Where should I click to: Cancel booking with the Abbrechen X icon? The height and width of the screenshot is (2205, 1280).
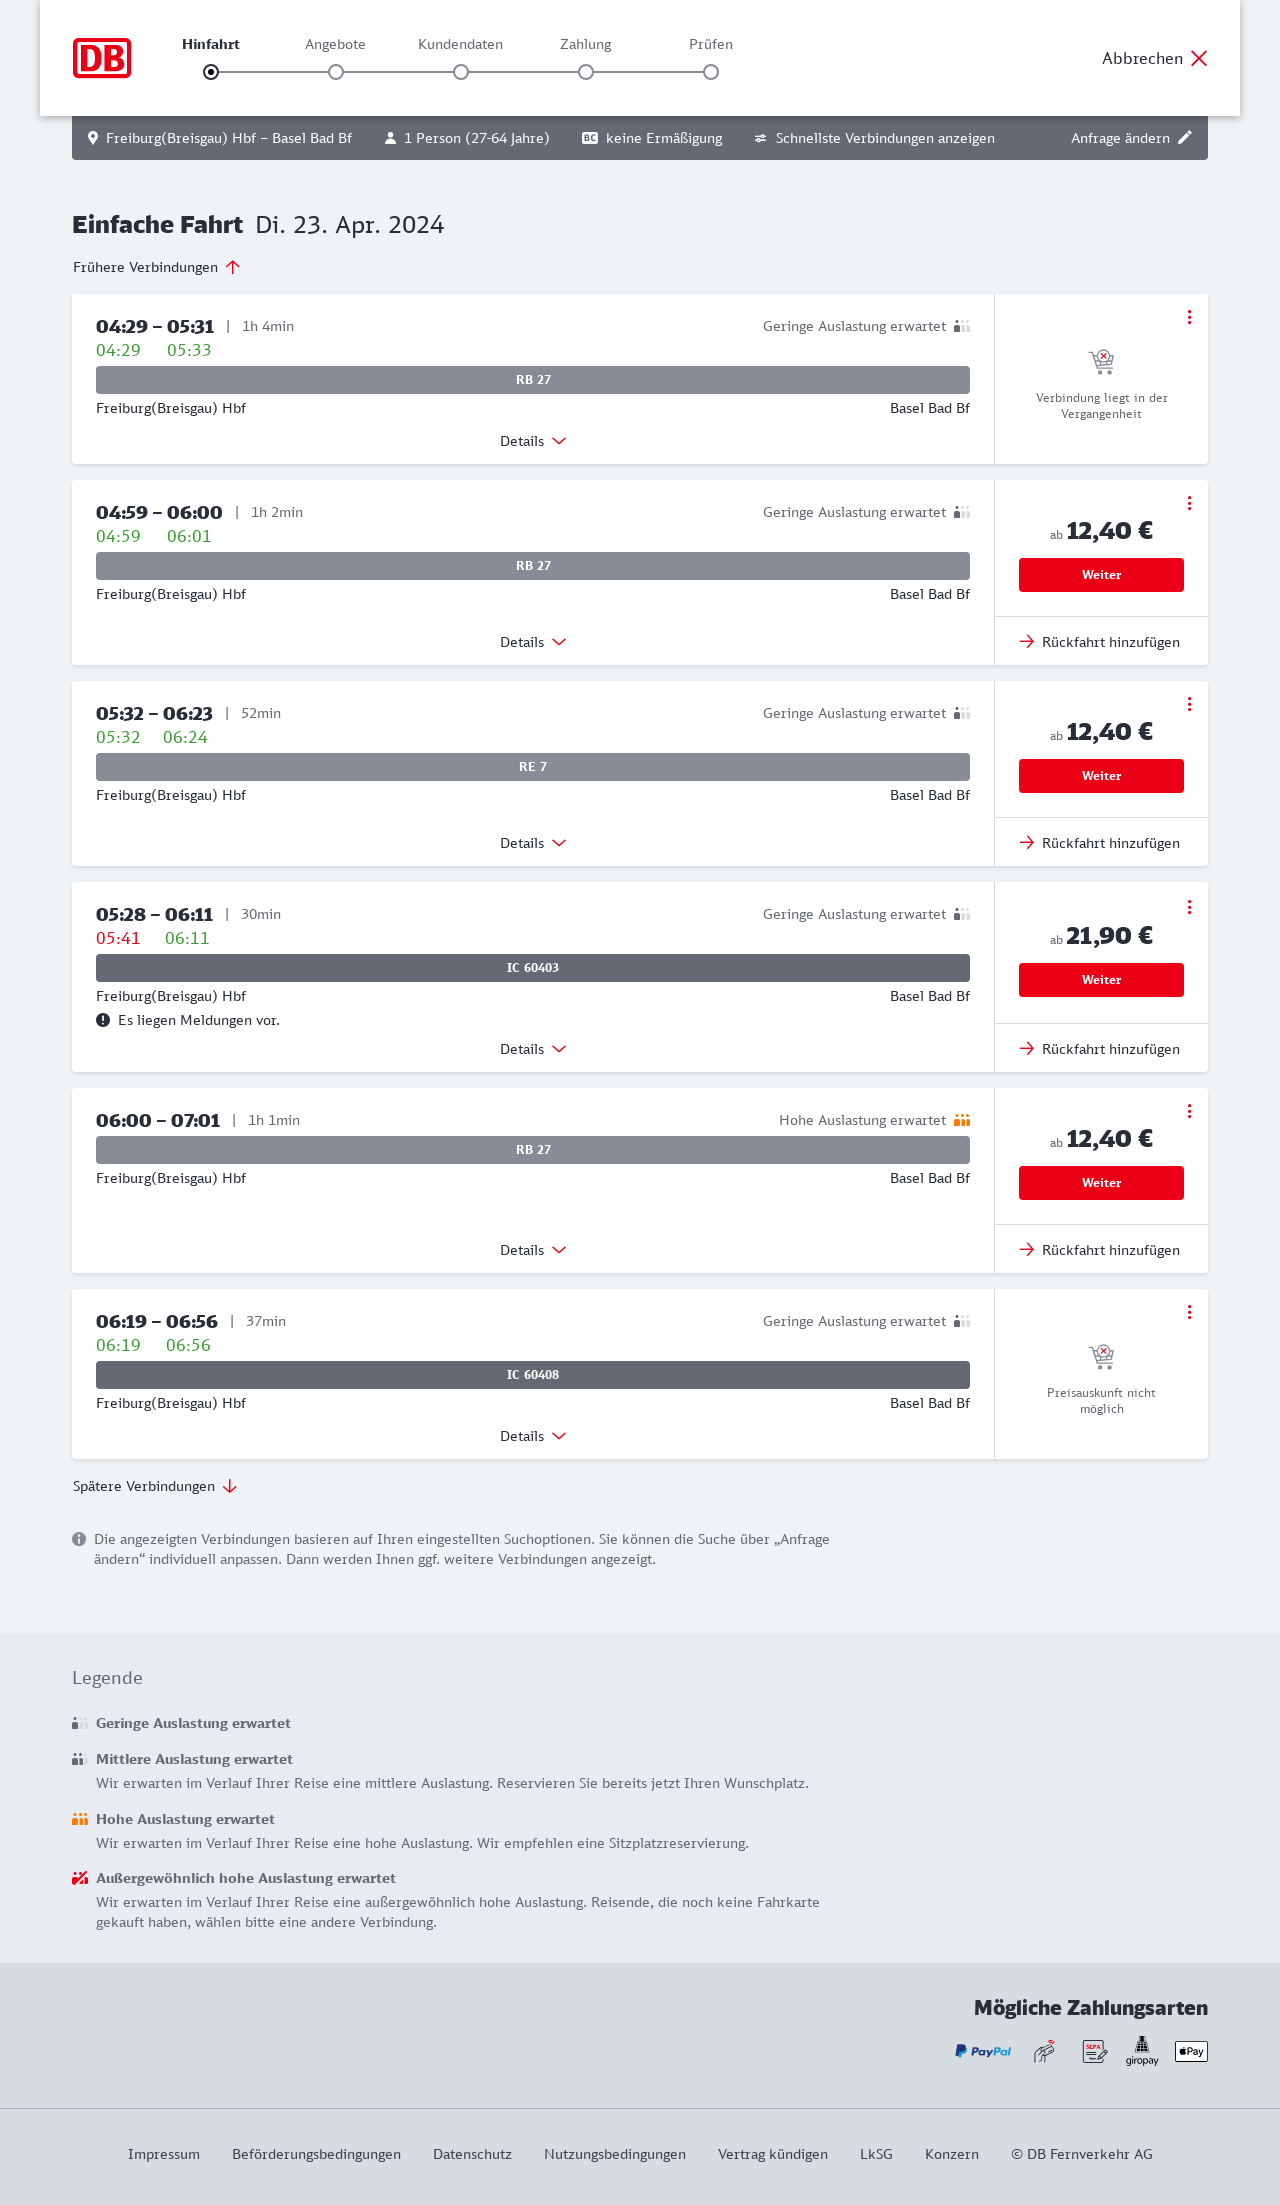point(1199,58)
